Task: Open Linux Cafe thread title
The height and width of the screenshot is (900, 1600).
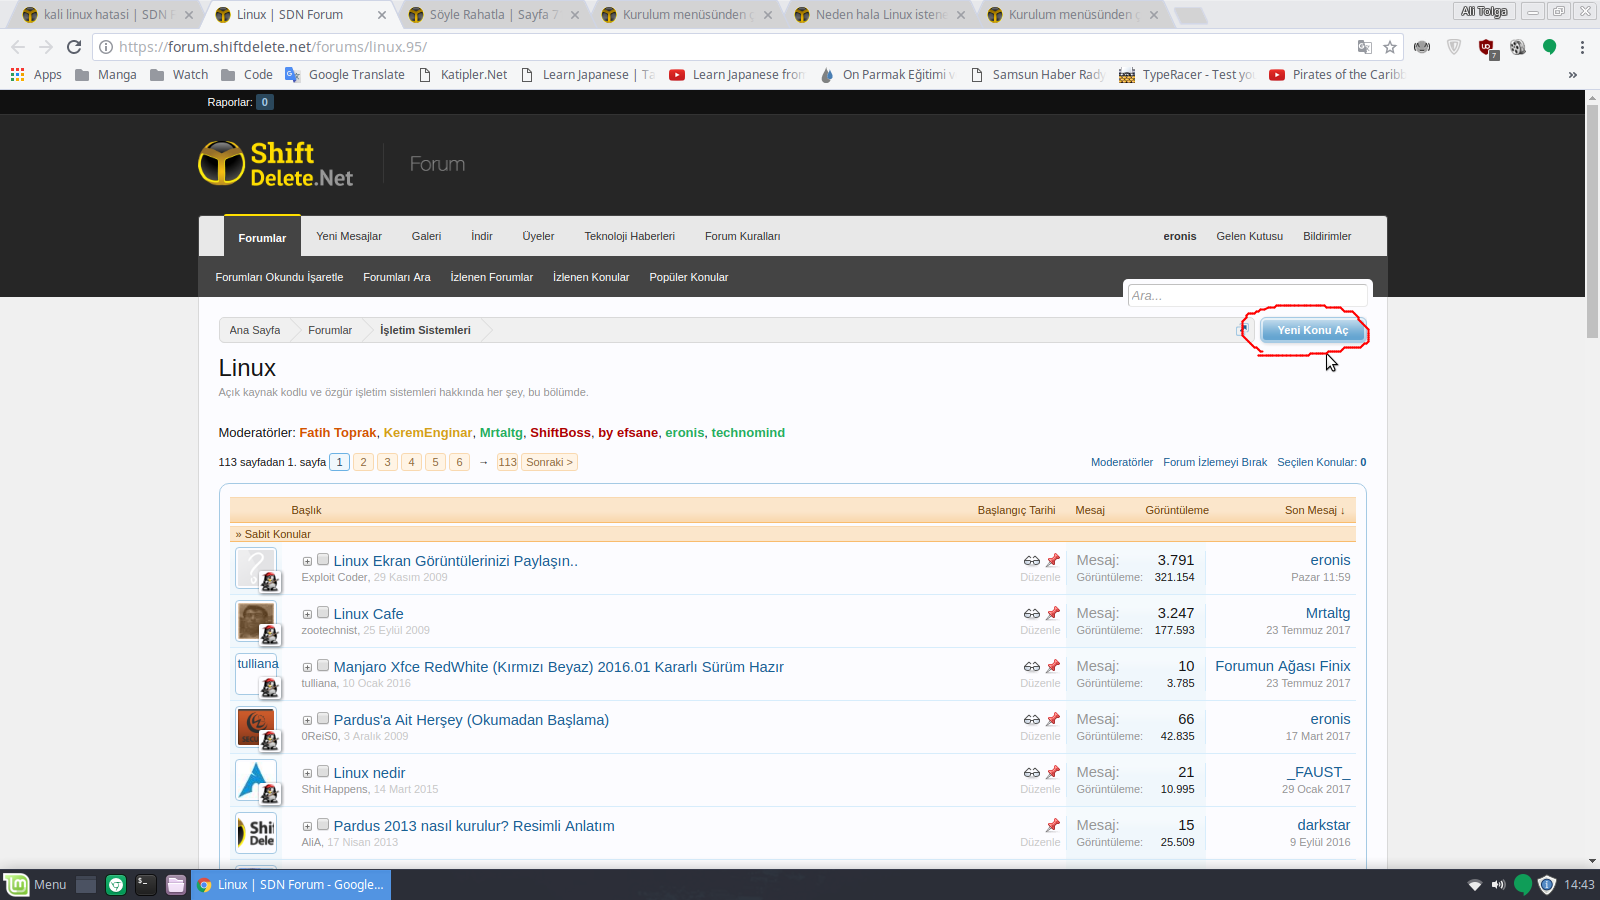Action: click(x=368, y=614)
